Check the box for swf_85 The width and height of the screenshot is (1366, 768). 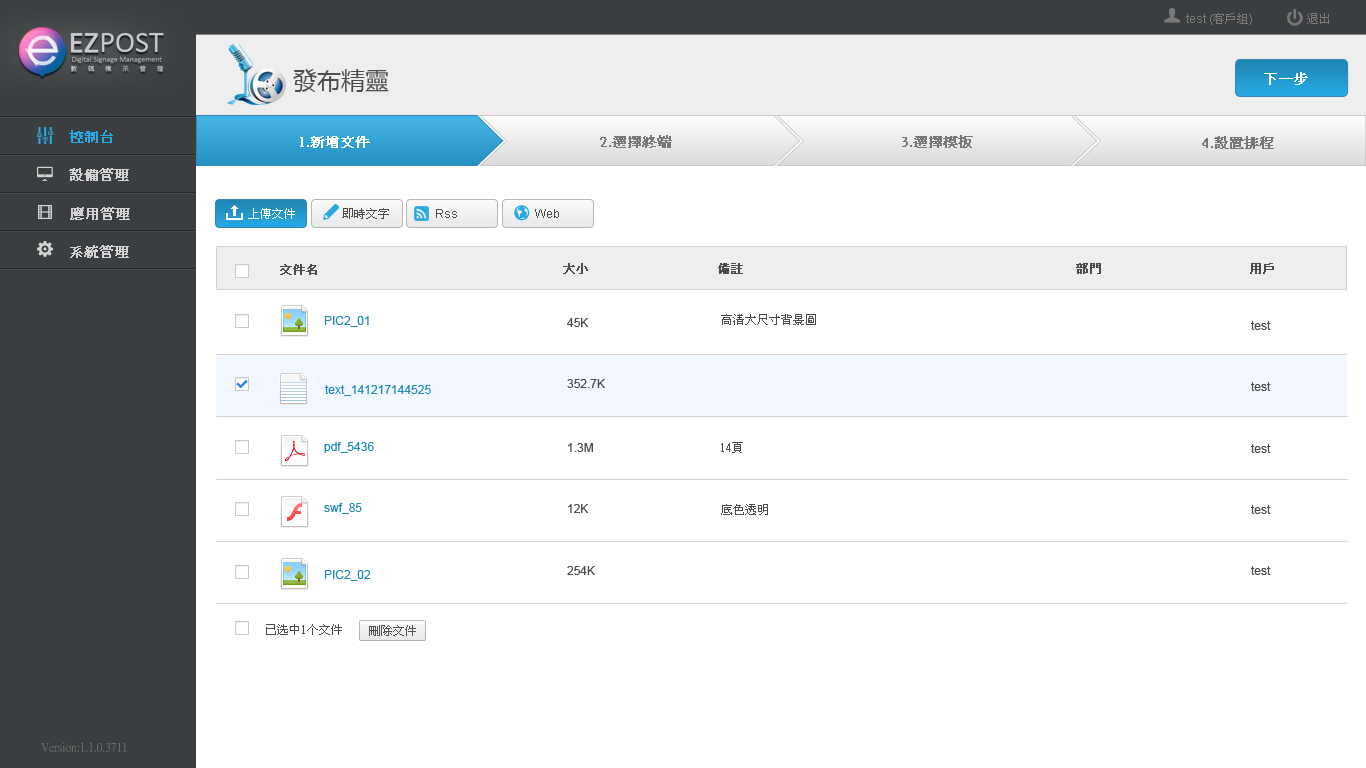coord(242,509)
